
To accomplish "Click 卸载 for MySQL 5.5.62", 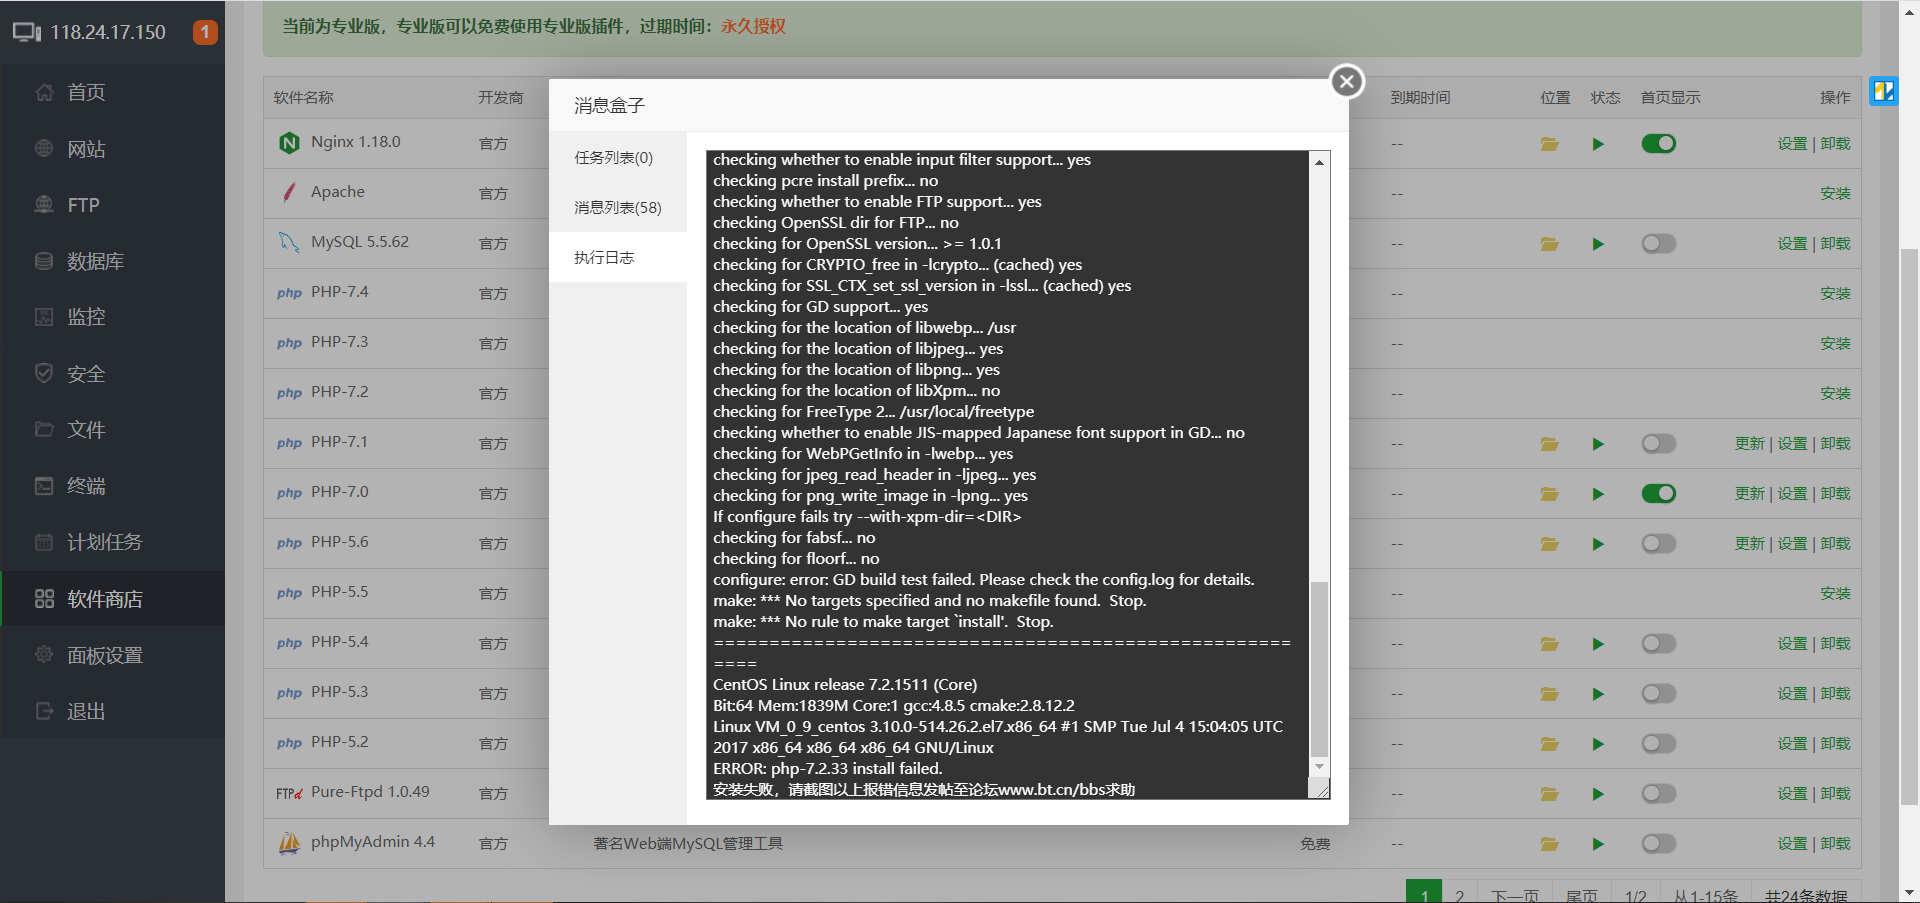I will [1835, 243].
